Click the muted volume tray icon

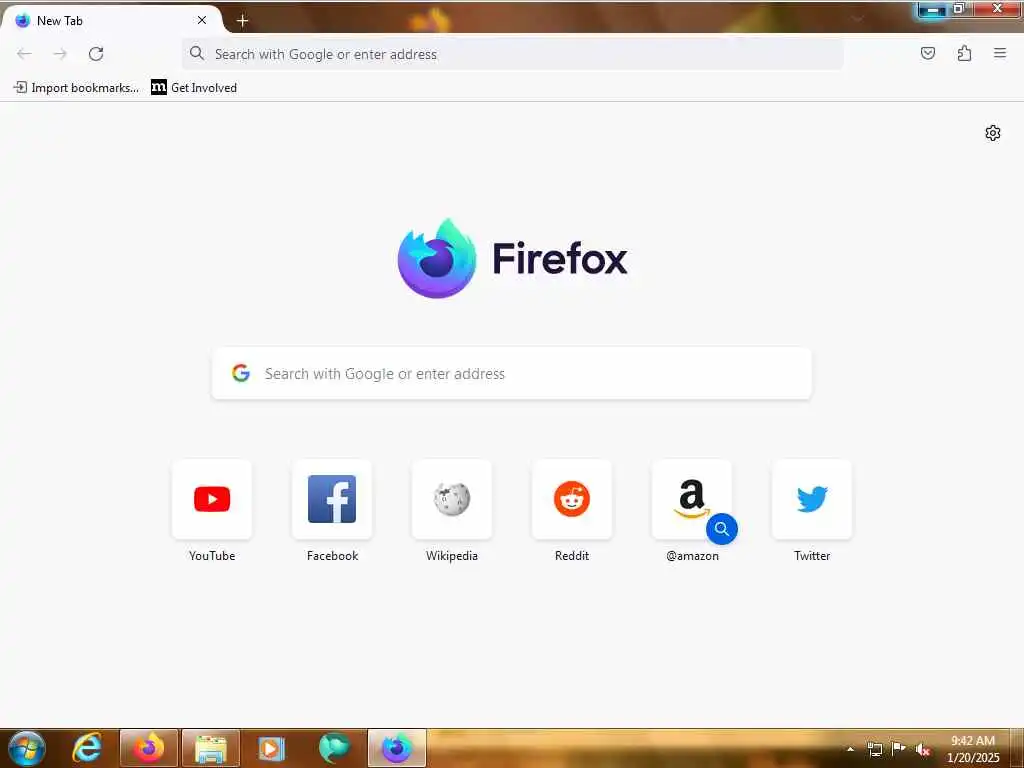923,750
